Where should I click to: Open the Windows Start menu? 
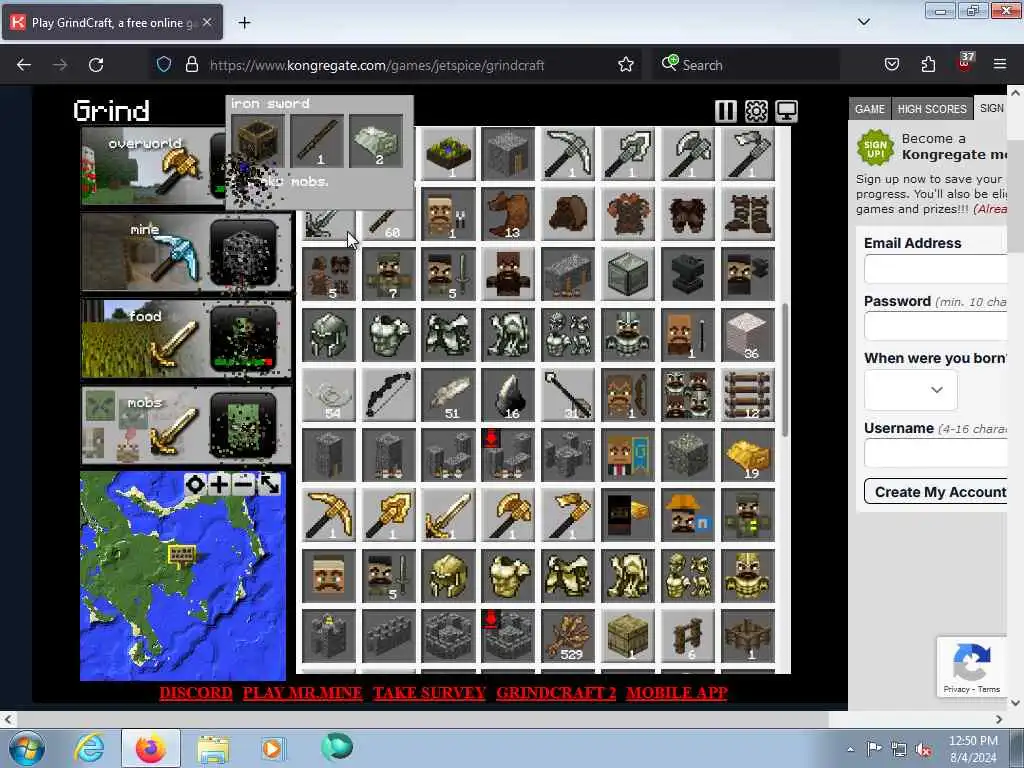click(x=26, y=748)
